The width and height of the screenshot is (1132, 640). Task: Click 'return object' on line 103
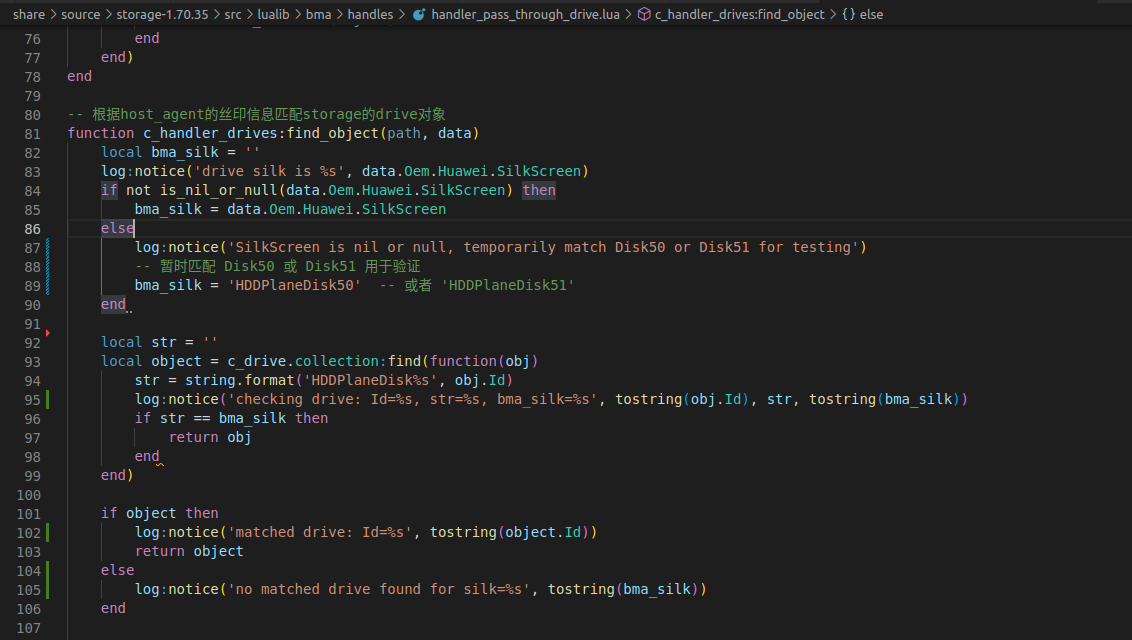click(x=189, y=551)
